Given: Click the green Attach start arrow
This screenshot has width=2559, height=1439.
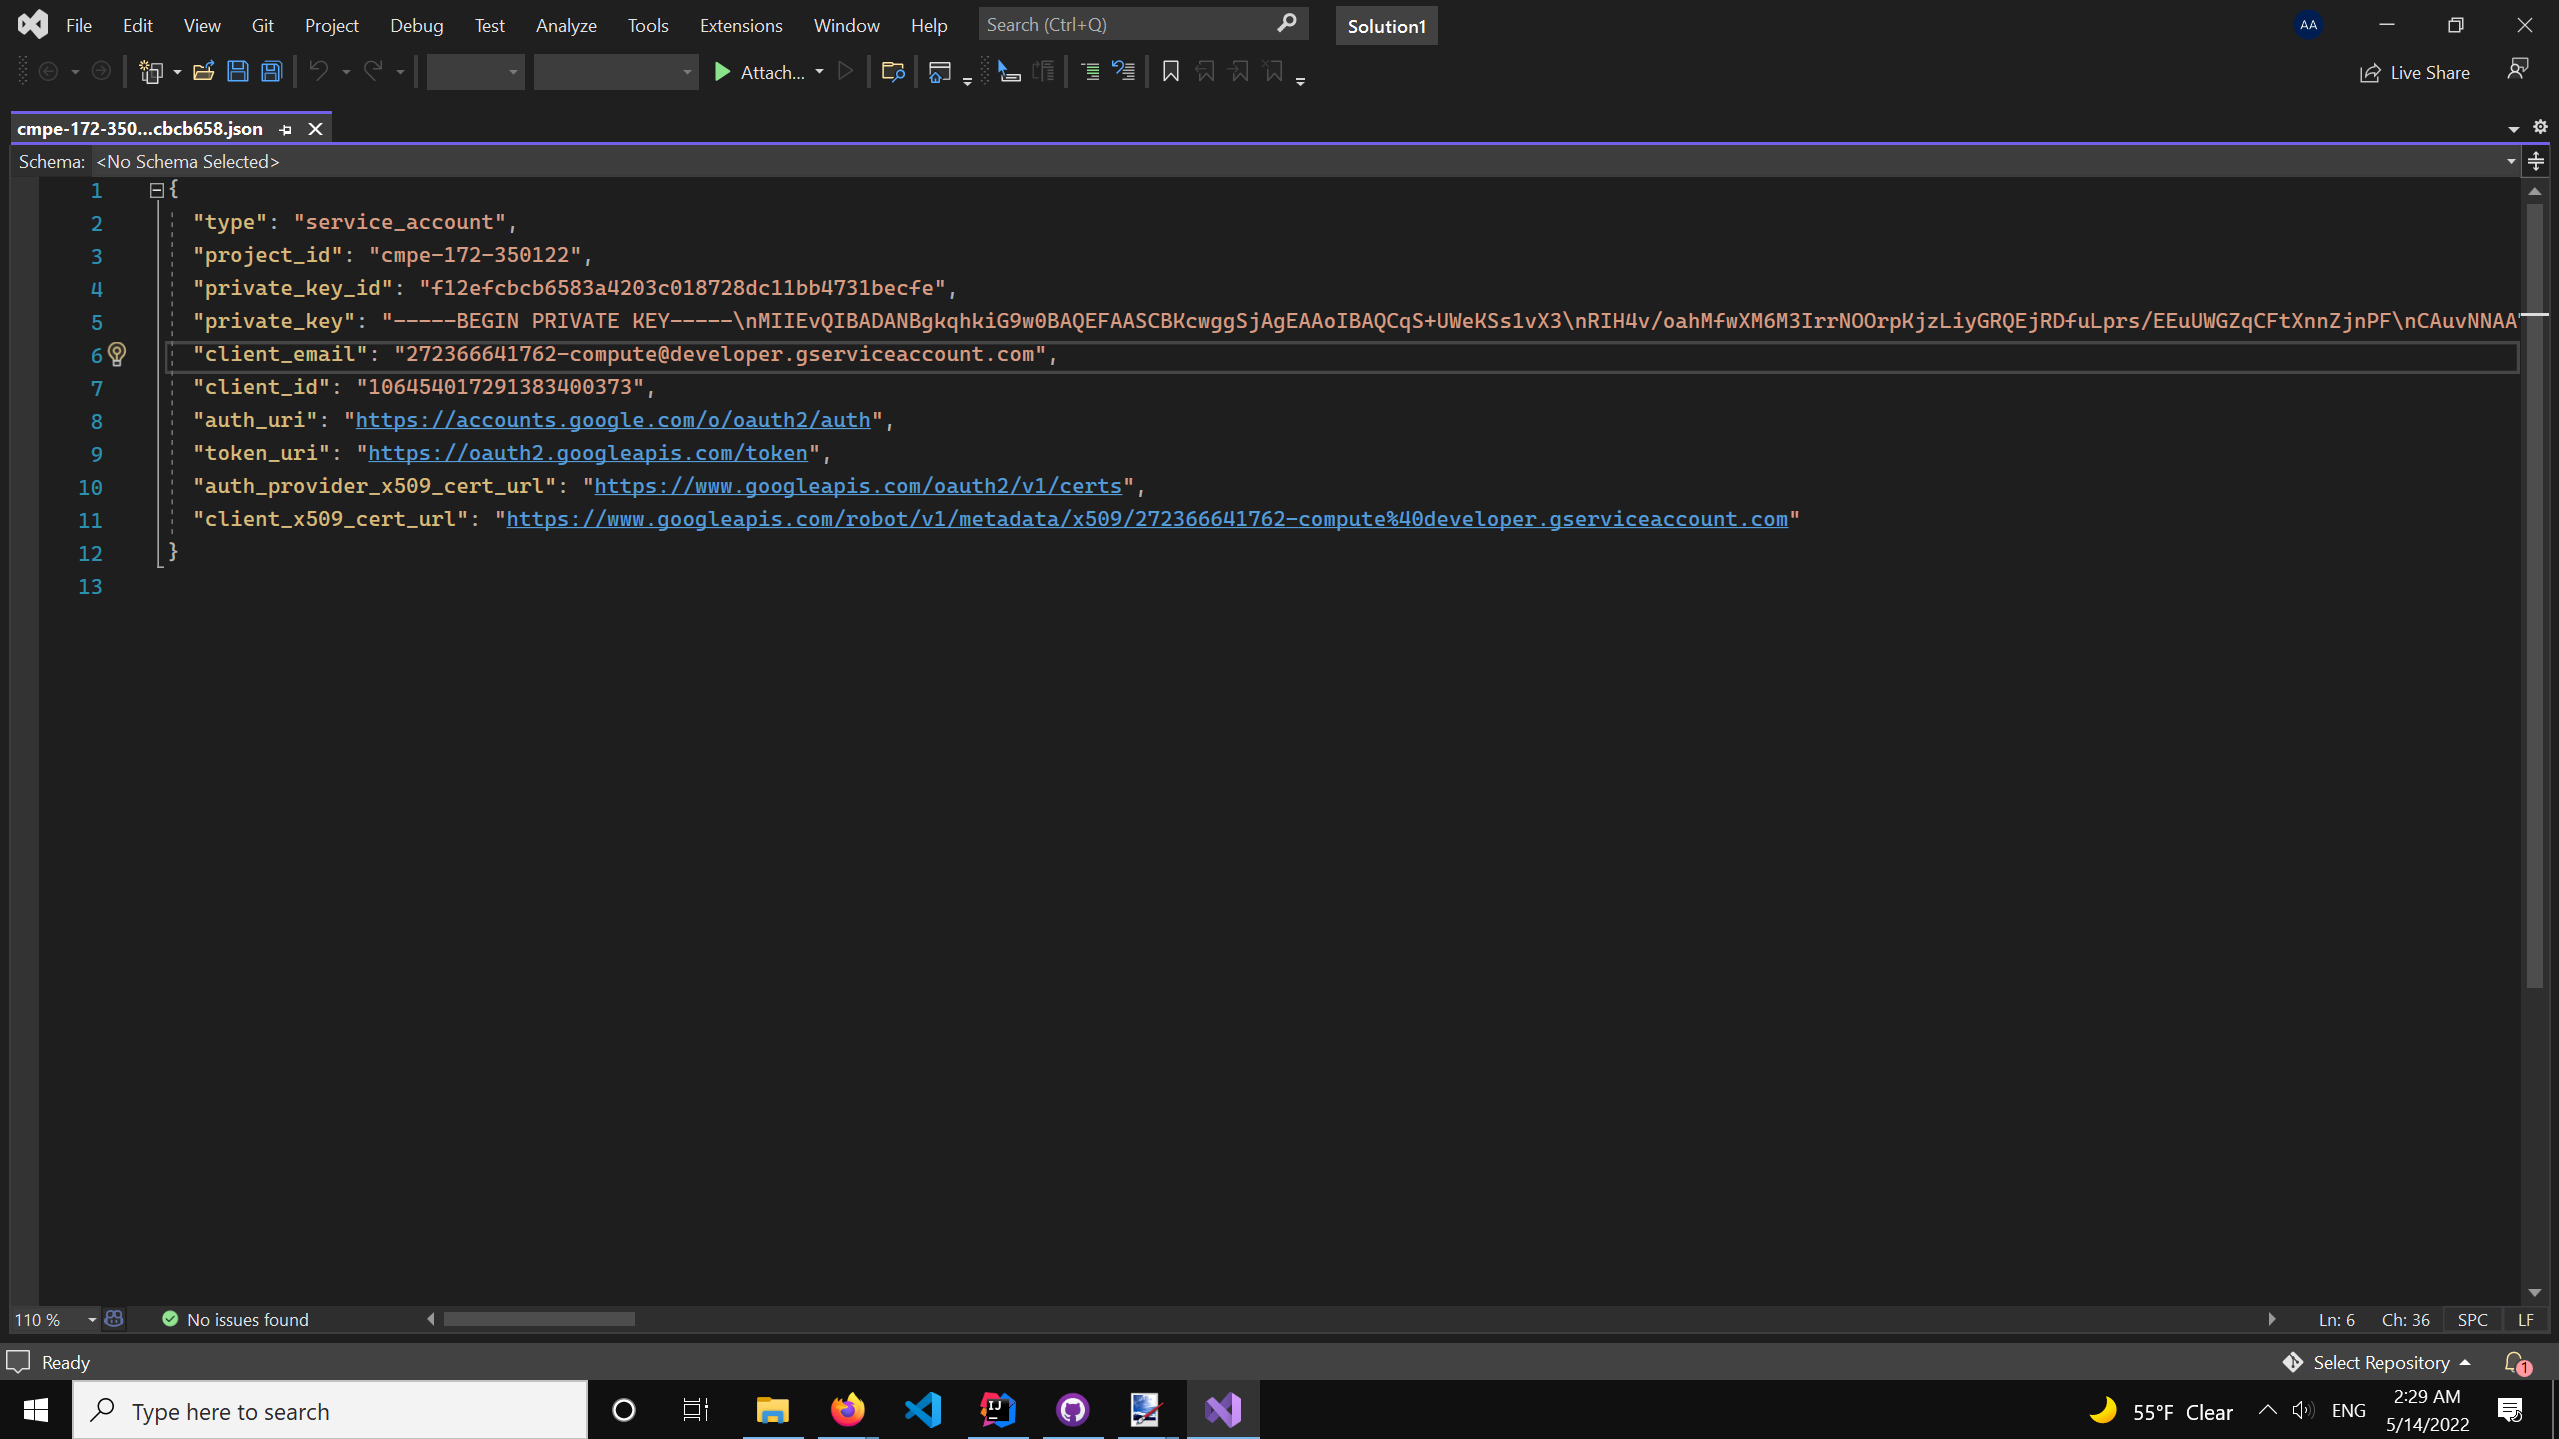Looking at the screenshot, I should tap(722, 72).
